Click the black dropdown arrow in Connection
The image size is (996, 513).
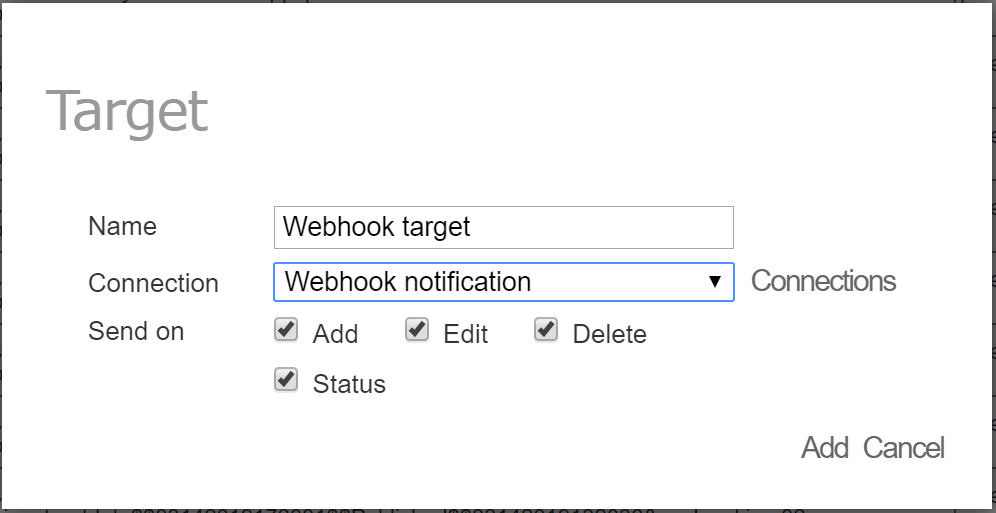[715, 281]
